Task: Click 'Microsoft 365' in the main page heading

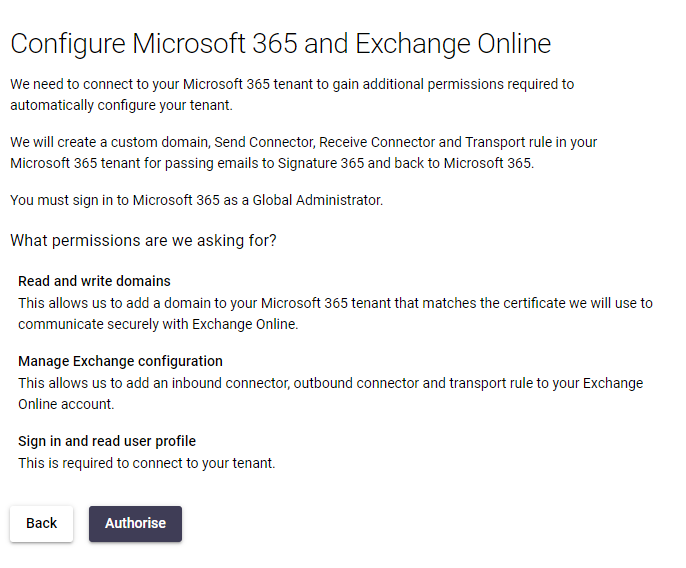Action: click(214, 44)
